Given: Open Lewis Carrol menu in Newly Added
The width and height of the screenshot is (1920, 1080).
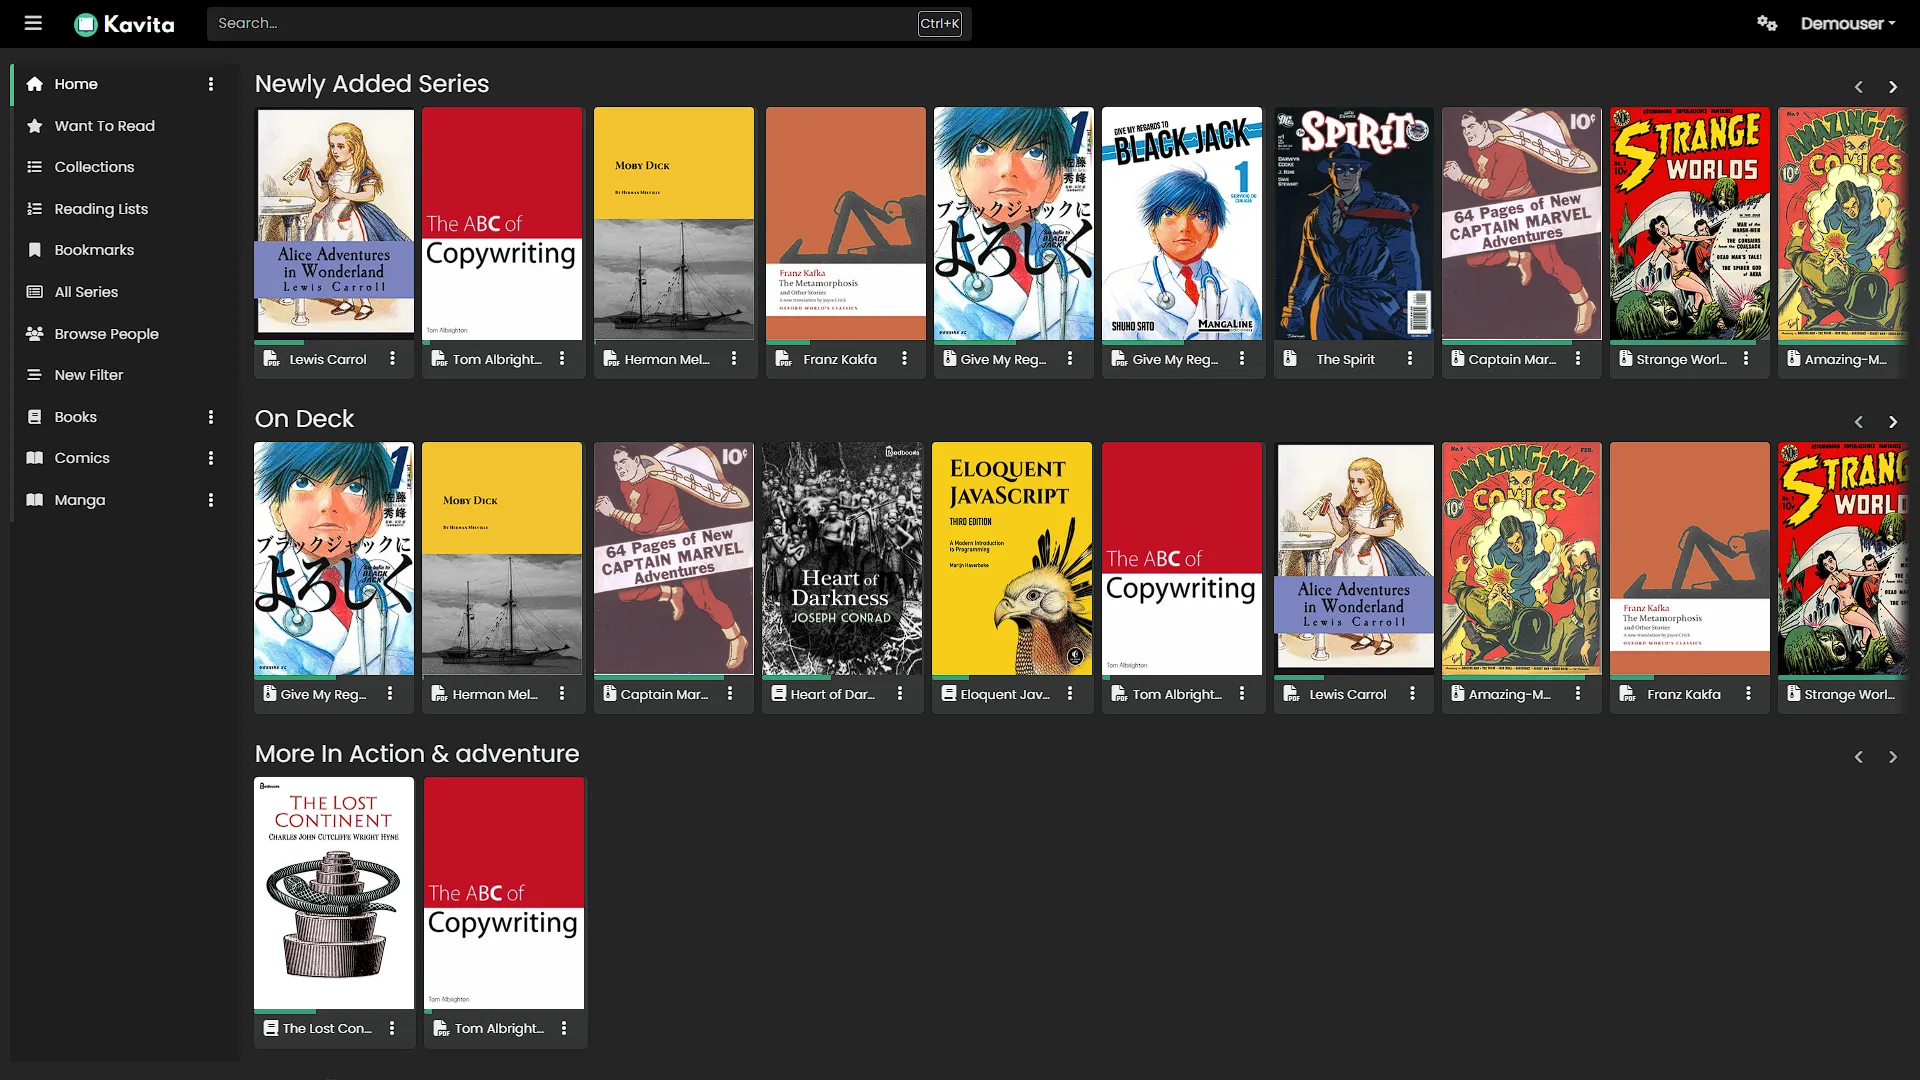Looking at the screenshot, I should click(x=392, y=358).
